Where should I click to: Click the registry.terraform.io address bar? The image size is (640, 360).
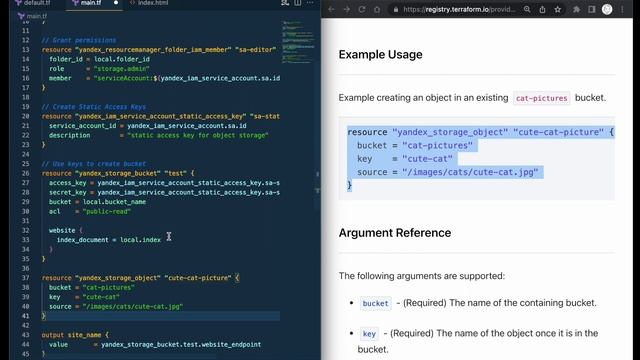tap(459, 9)
